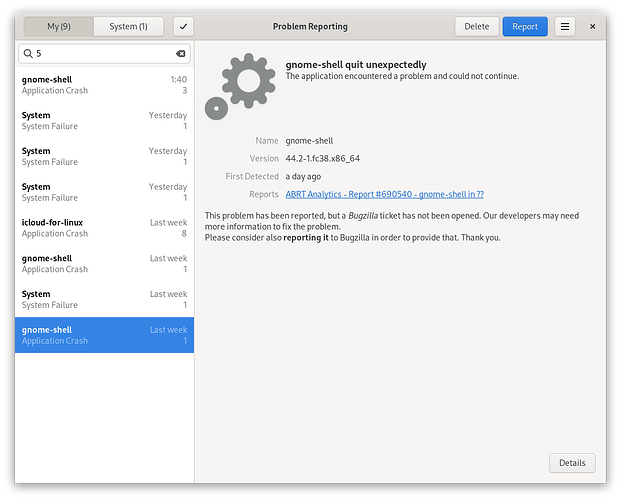Click 'gnome-shell quit unexpectedly' heading

pyautogui.click(x=356, y=64)
